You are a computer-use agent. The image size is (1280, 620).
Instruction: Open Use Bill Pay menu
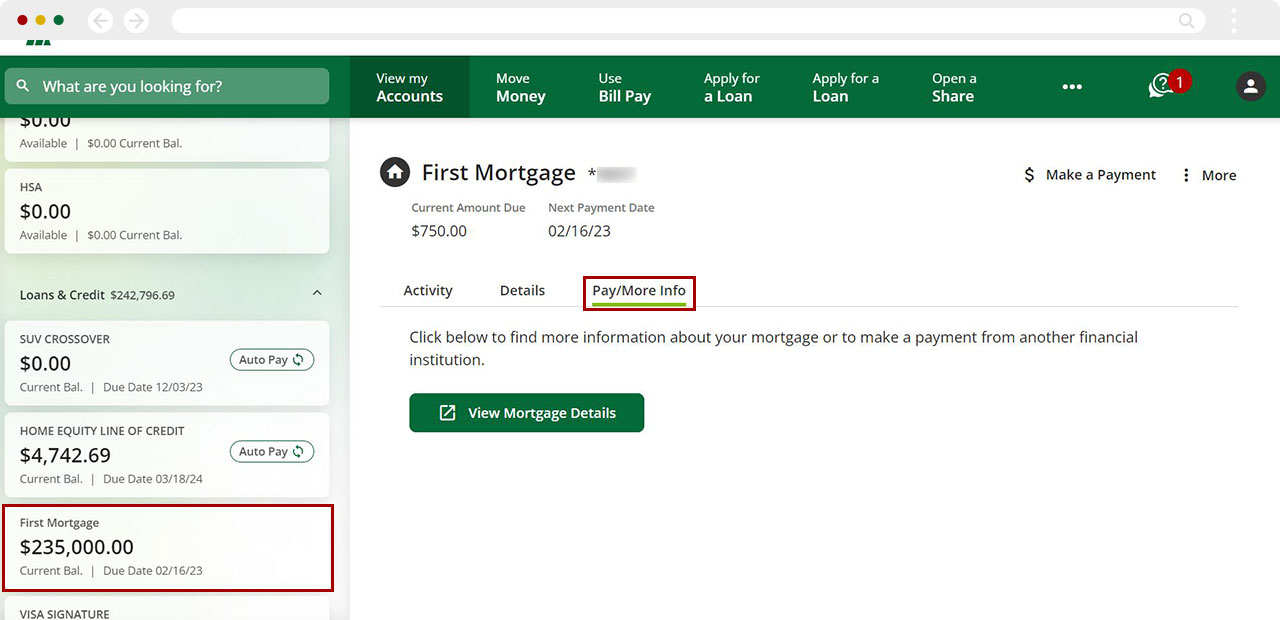tap(624, 87)
